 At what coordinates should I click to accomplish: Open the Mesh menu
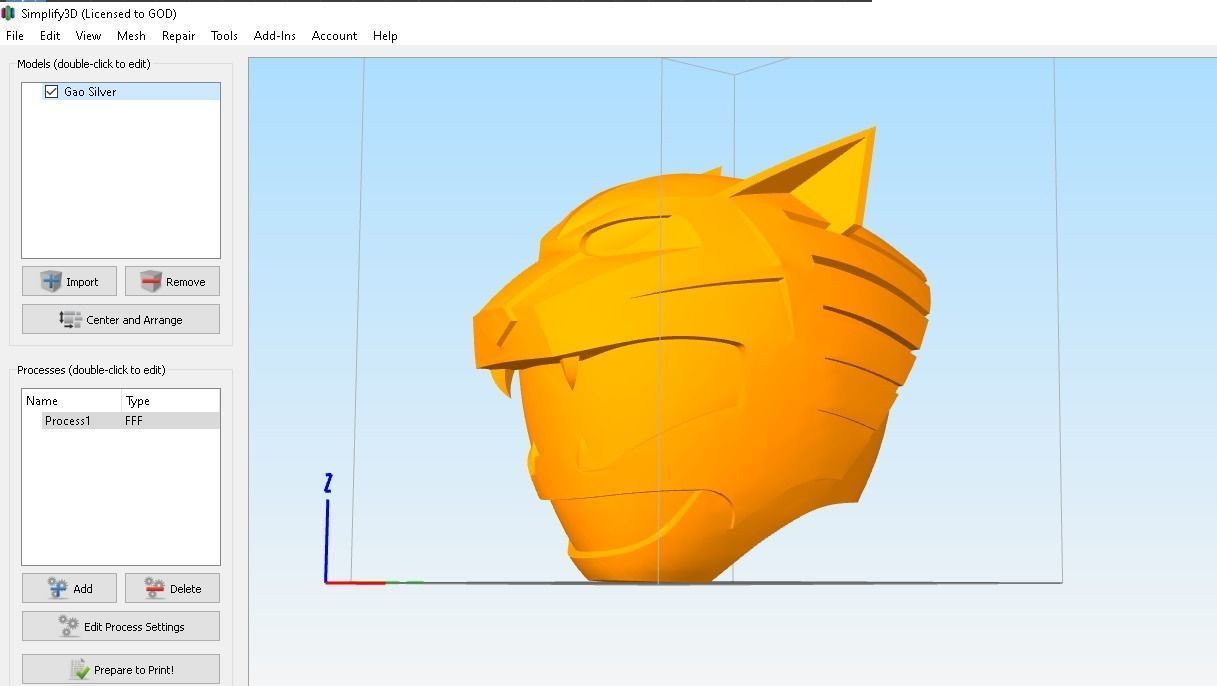click(x=131, y=35)
